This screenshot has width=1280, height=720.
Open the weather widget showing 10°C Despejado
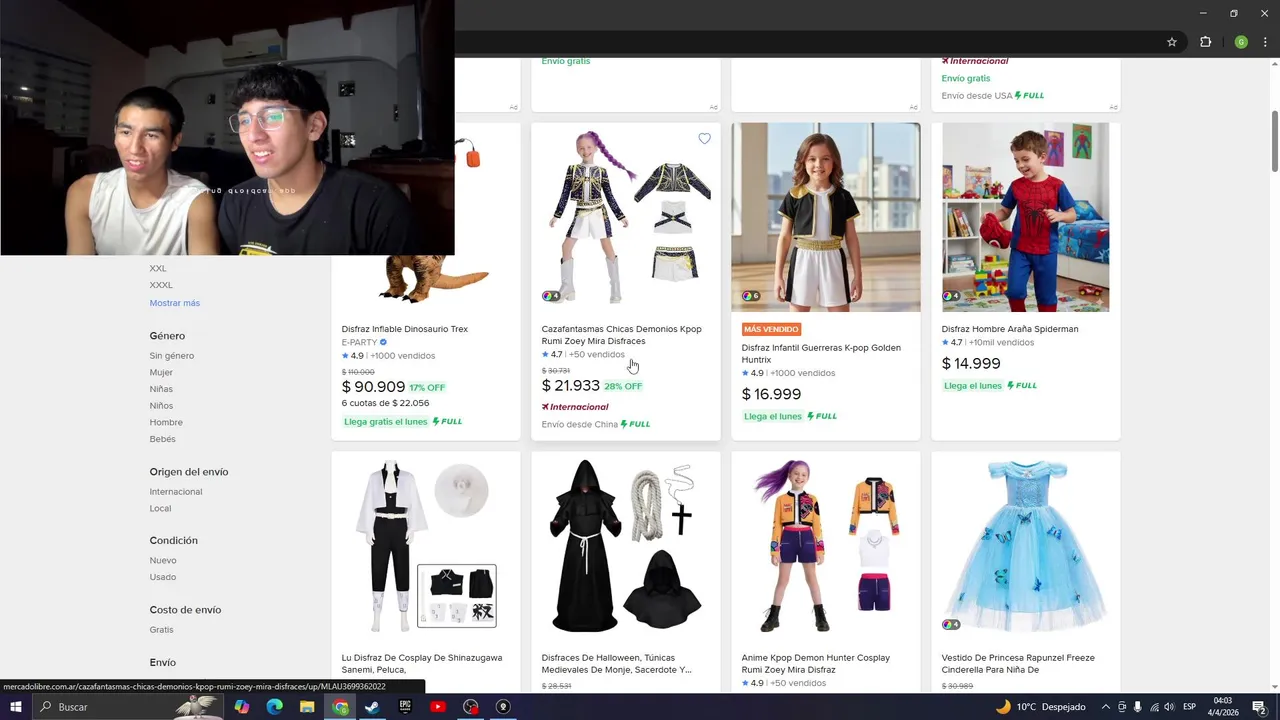(1040, 707)
